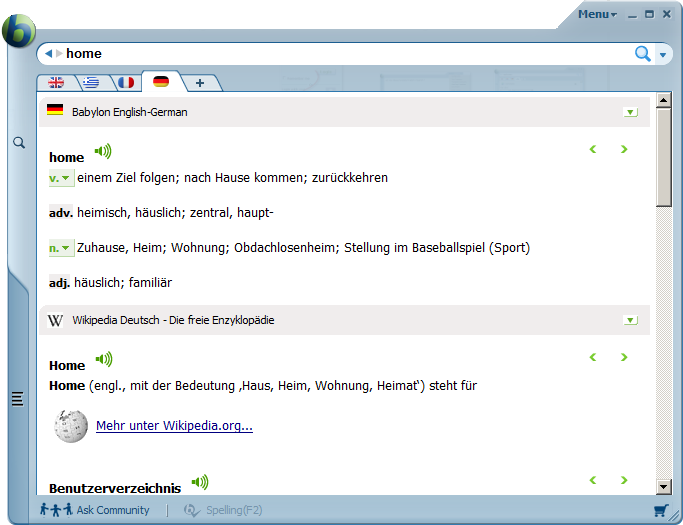The height and width of the screenshot is (525, 683).
Task: Select the German flag tab
Action: click(x=161, y=81)
